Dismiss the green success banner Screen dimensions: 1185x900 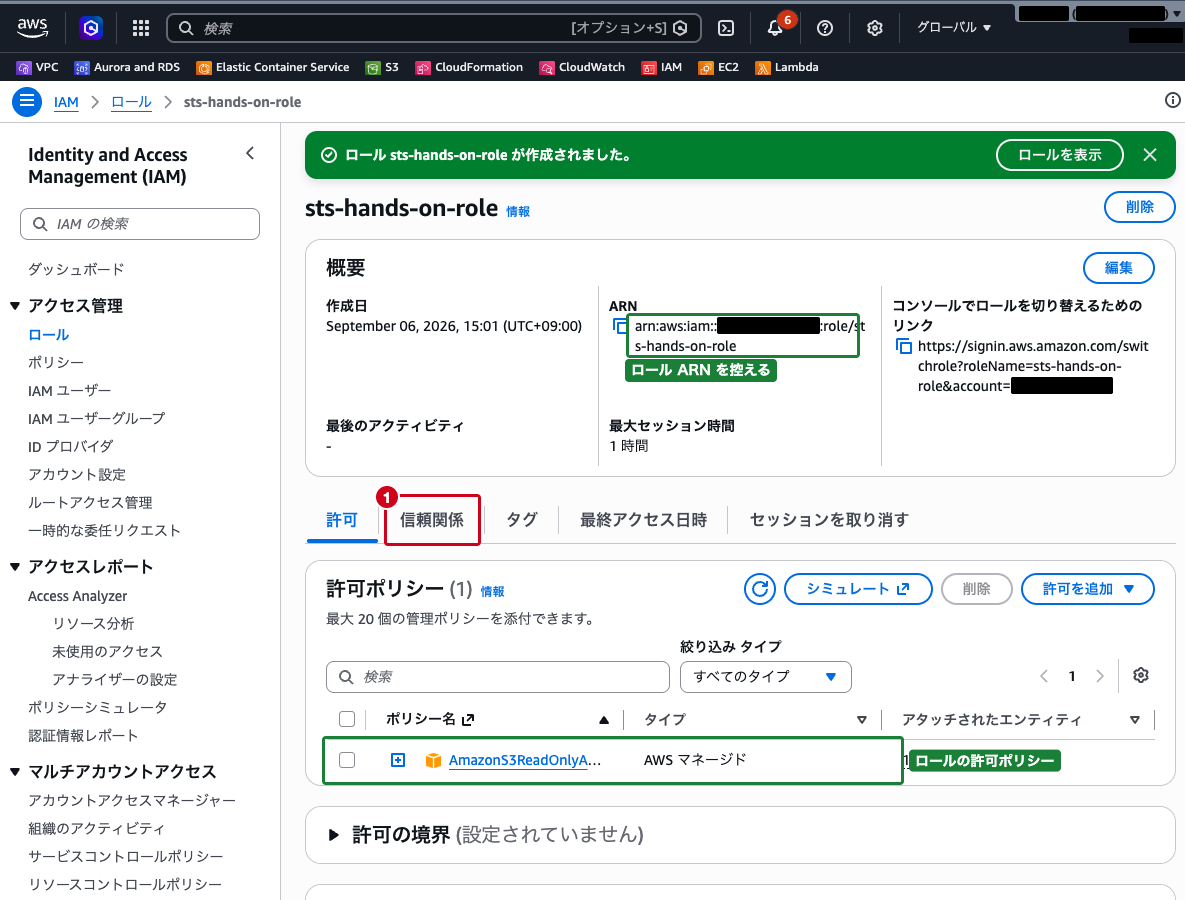(1149, 155)
